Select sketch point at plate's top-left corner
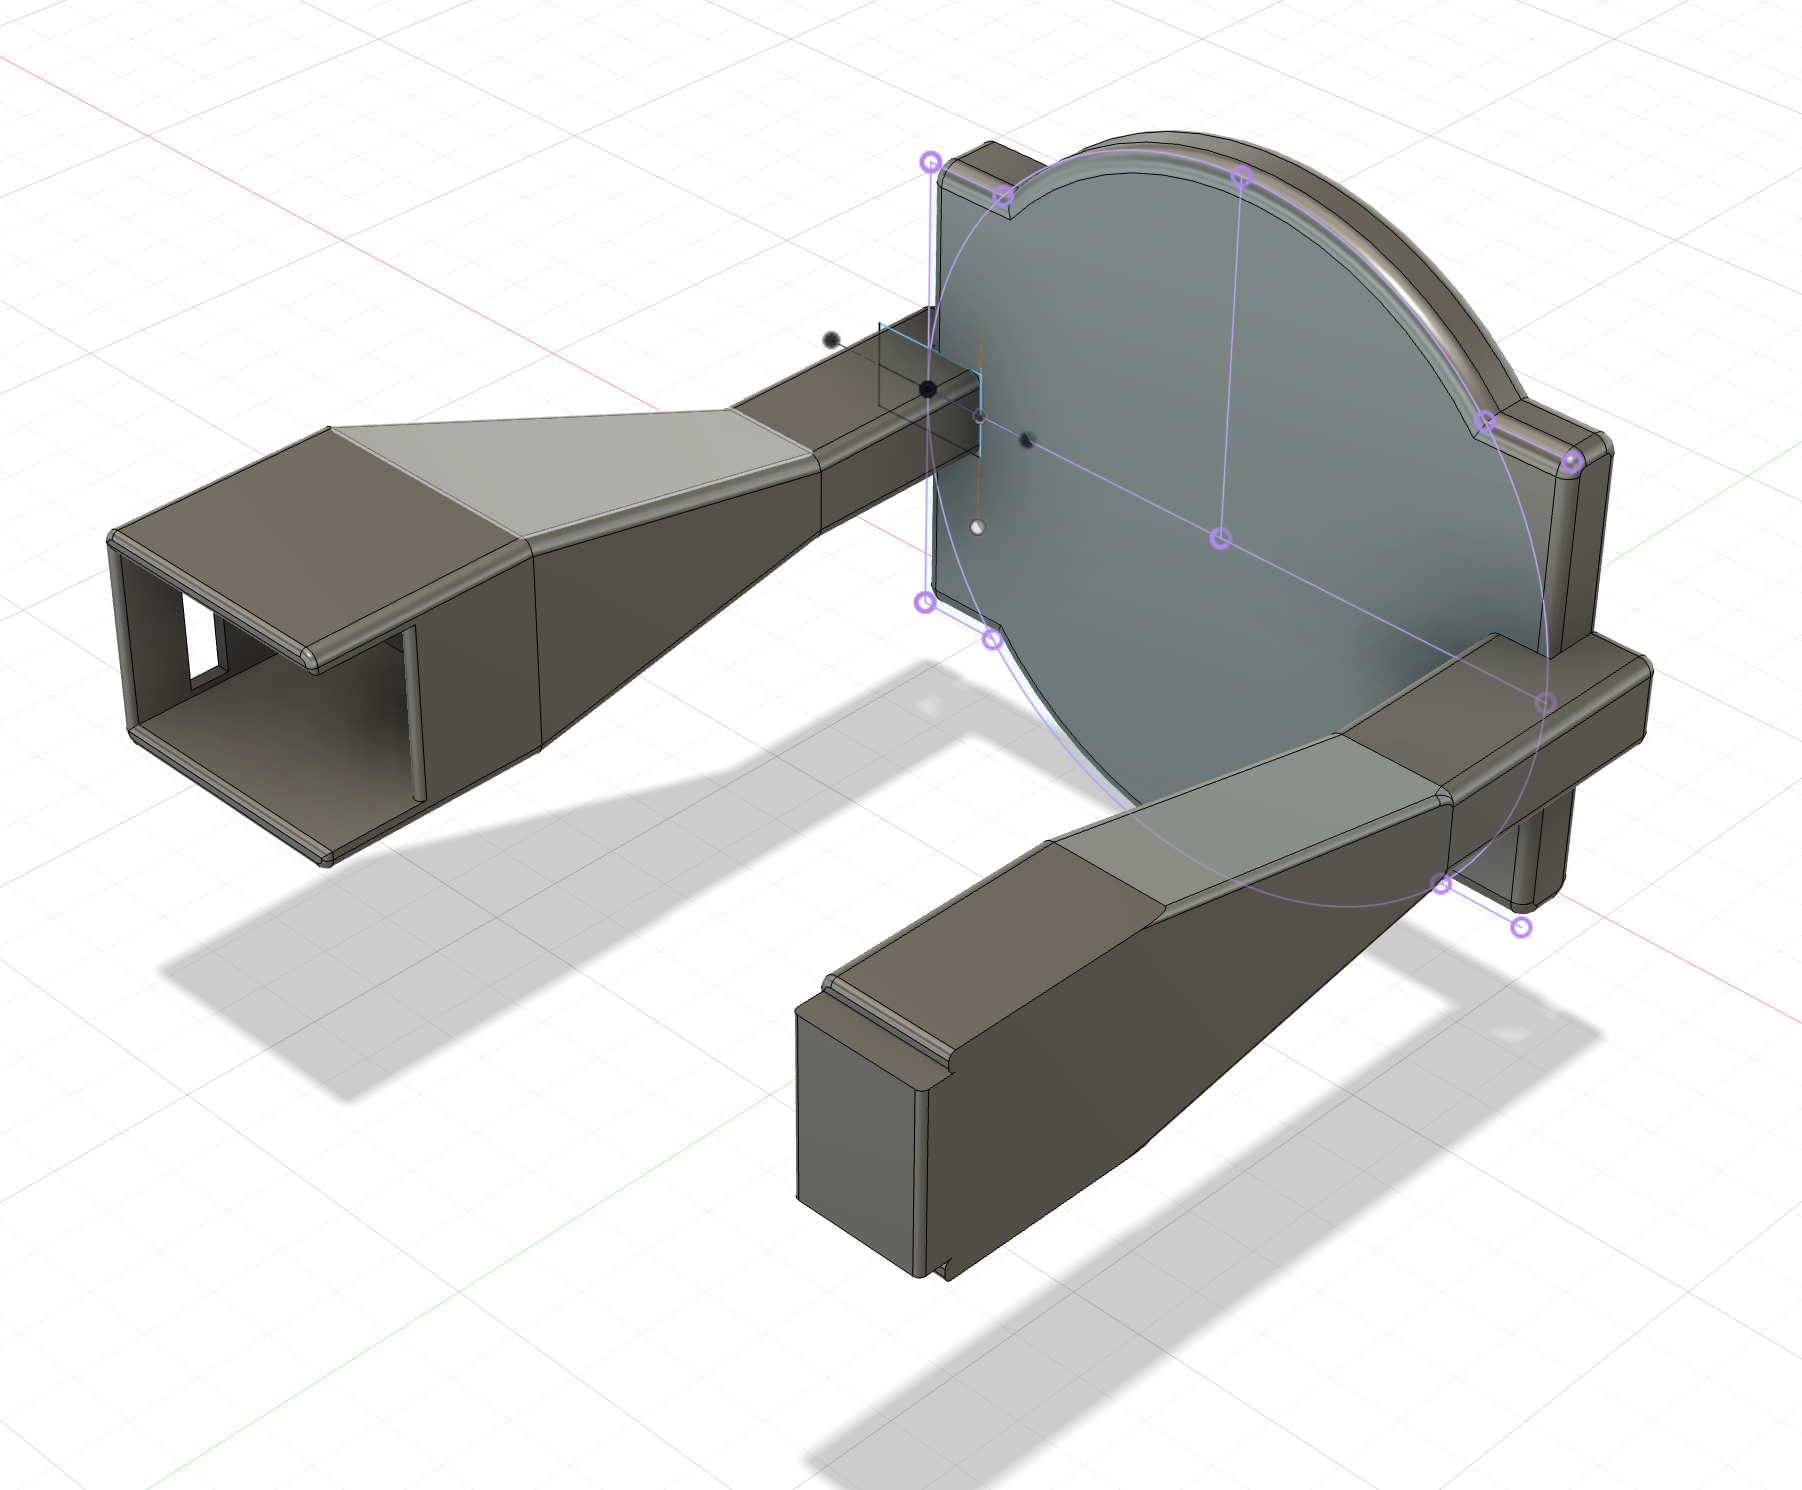The image size is (1802, 1490). click(931, 162)
